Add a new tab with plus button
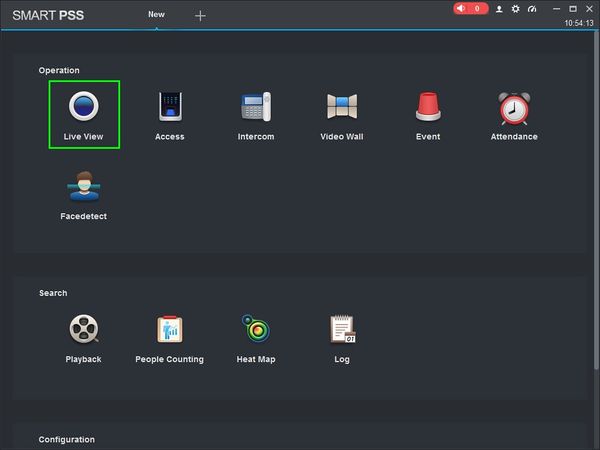Image resolution: width=600 pixels, height=450 pixels. click(x=200, y=16)
